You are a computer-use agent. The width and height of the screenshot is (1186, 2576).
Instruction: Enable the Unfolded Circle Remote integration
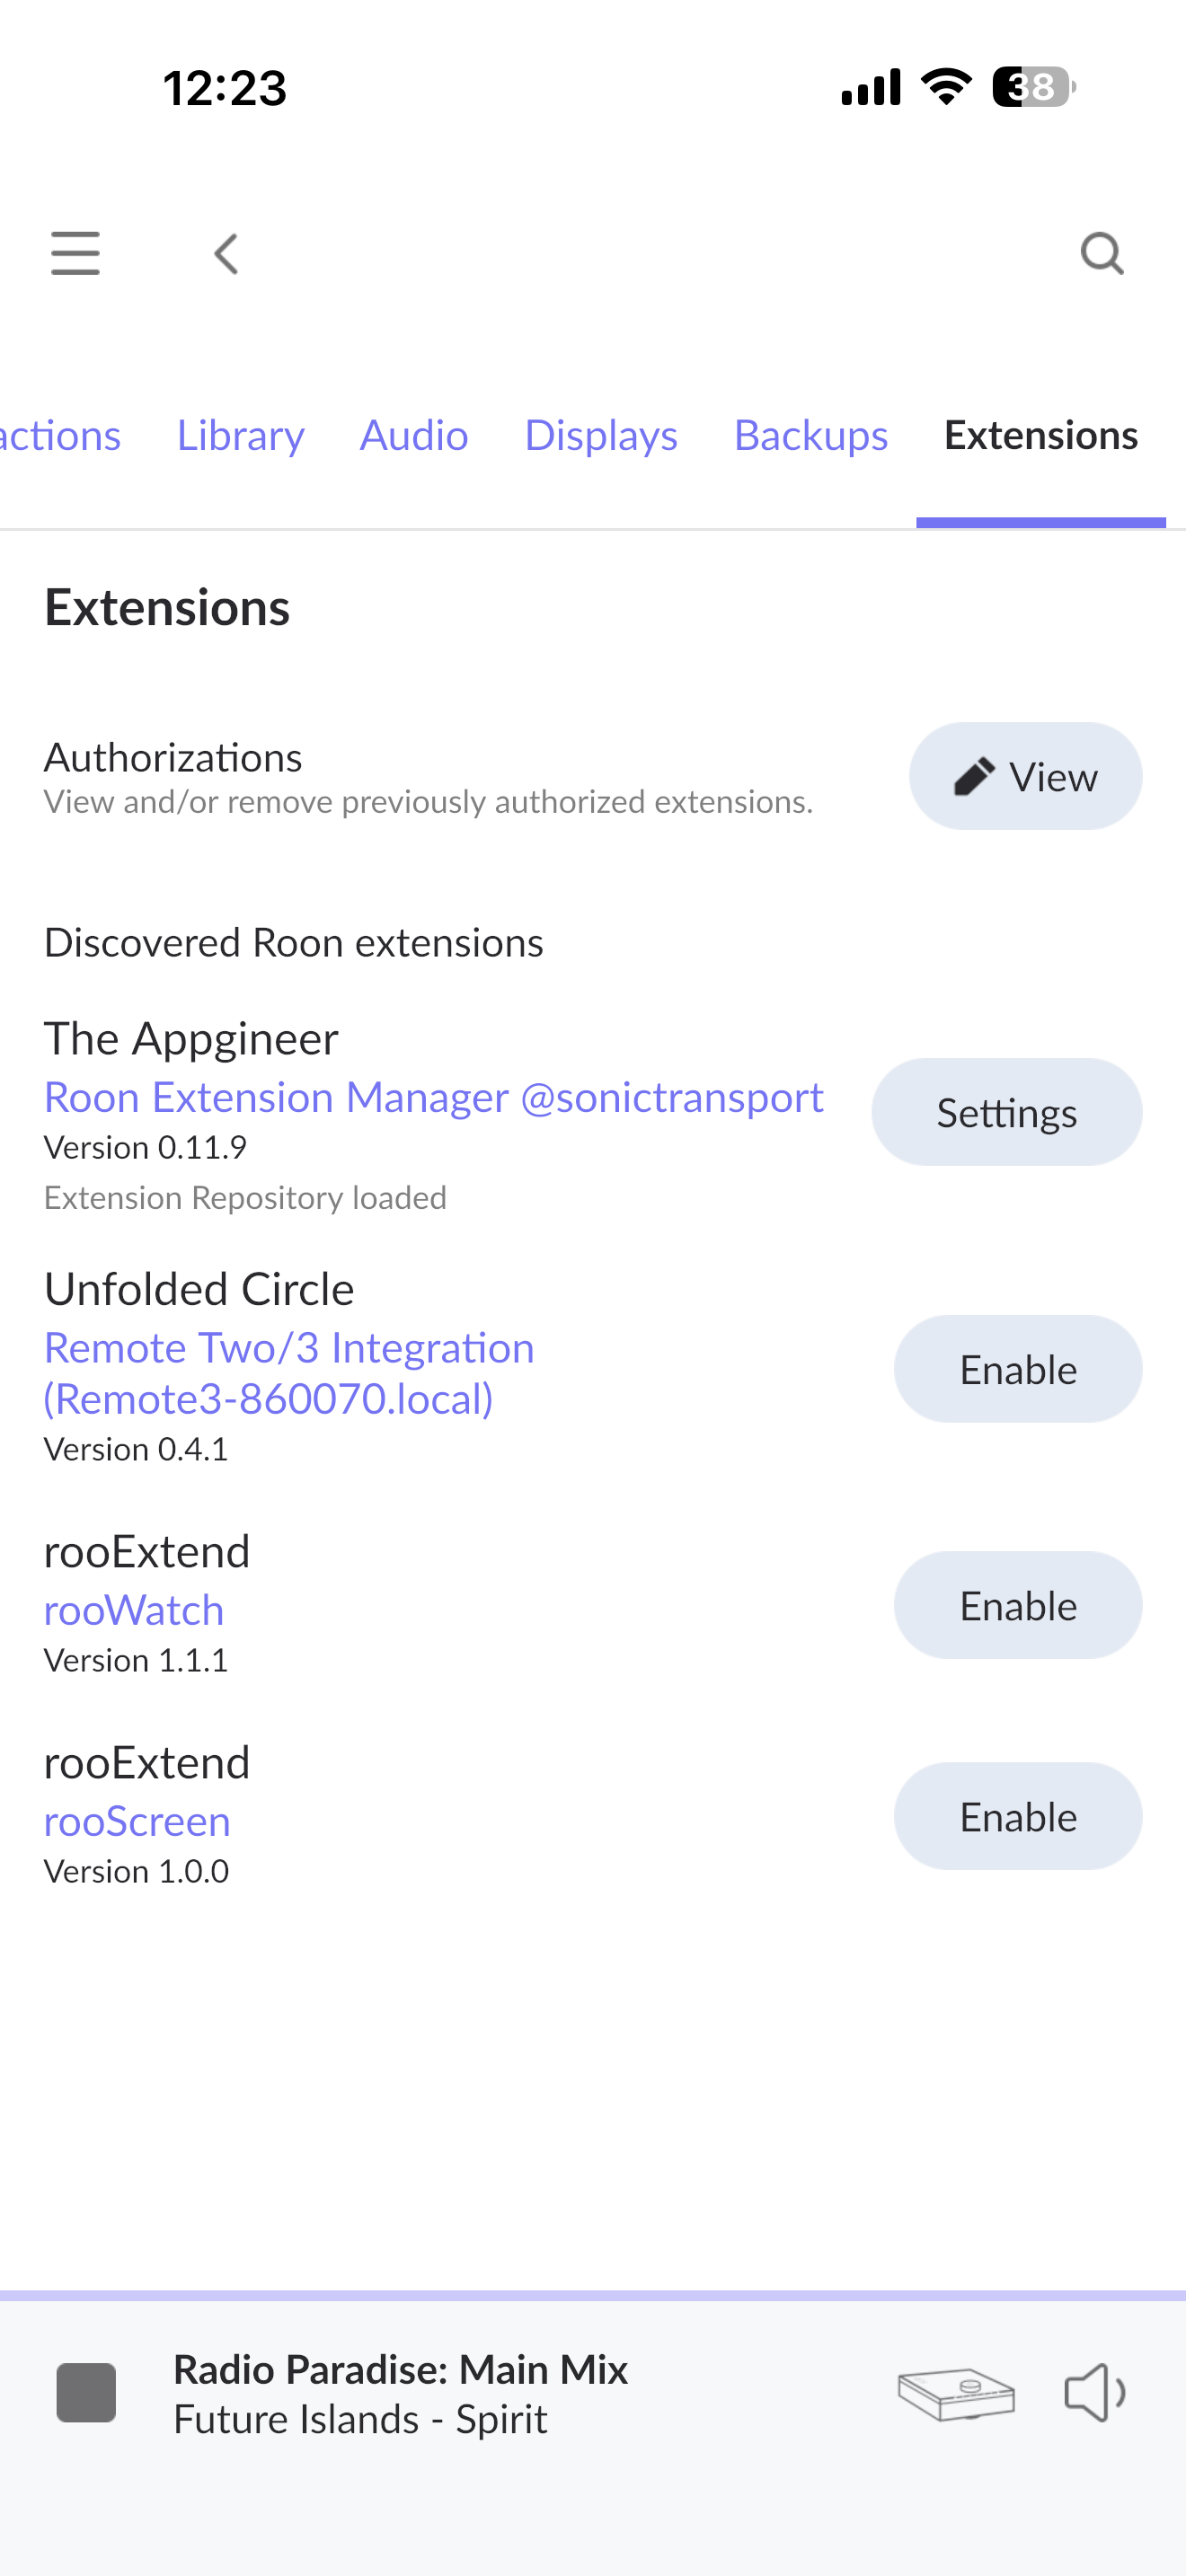pyautogui.click(x=1018, y=1369)
